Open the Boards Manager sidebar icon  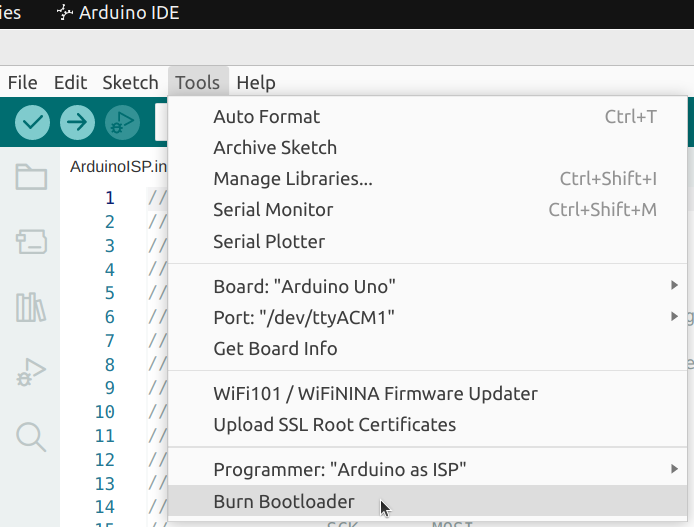[x=31, y=241]
